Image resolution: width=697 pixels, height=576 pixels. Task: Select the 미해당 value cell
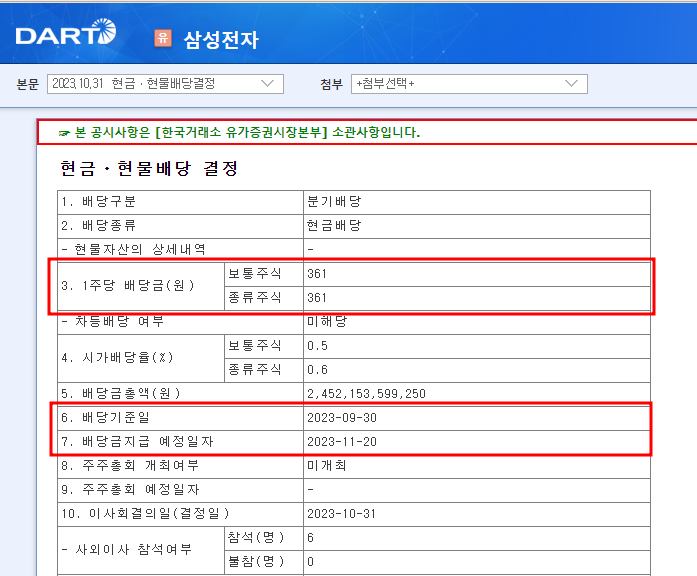point(477,321)
